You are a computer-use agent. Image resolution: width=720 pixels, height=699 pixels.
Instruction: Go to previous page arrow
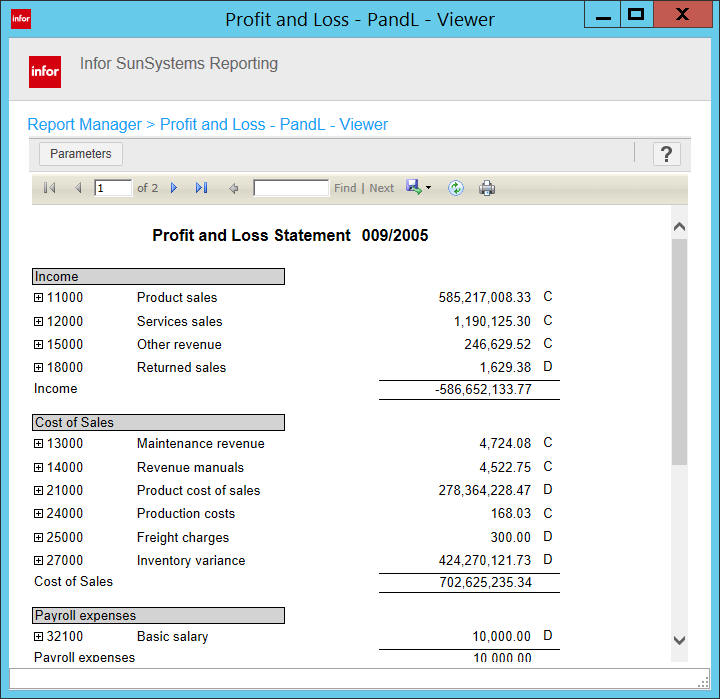point(78,188)
